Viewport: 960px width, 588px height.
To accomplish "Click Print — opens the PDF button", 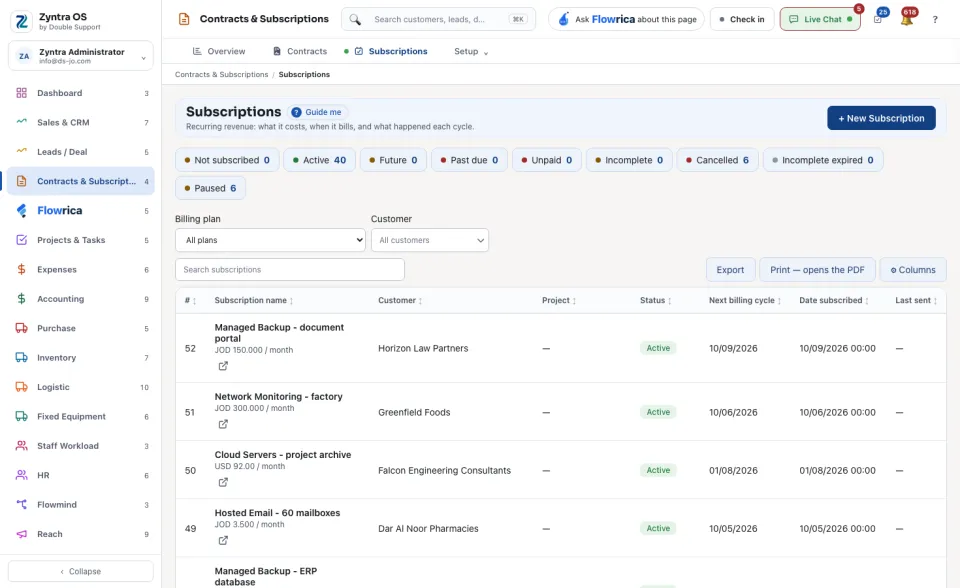I will [817, 270].
